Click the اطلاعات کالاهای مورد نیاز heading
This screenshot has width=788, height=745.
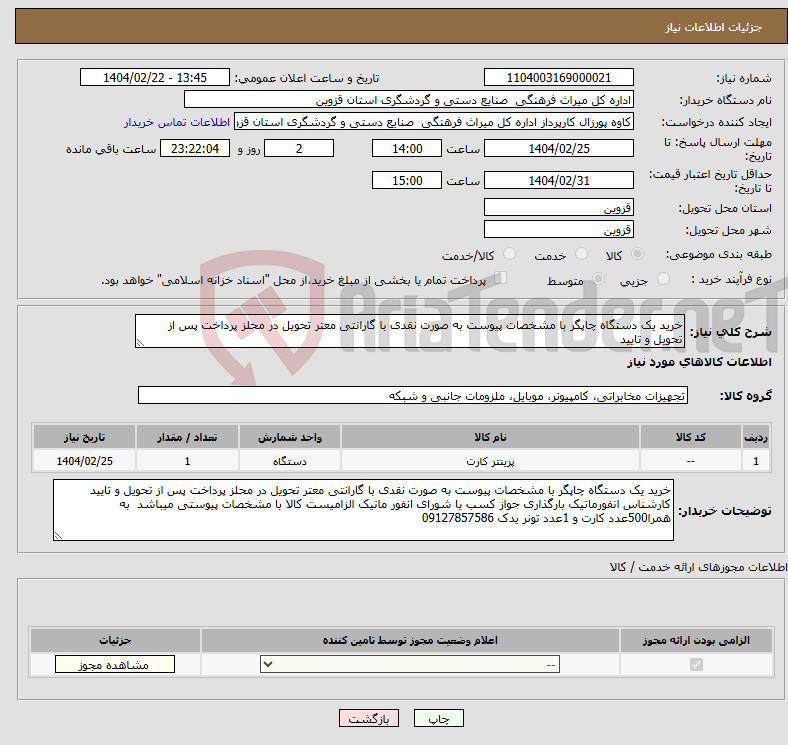[x=699, y=362]
